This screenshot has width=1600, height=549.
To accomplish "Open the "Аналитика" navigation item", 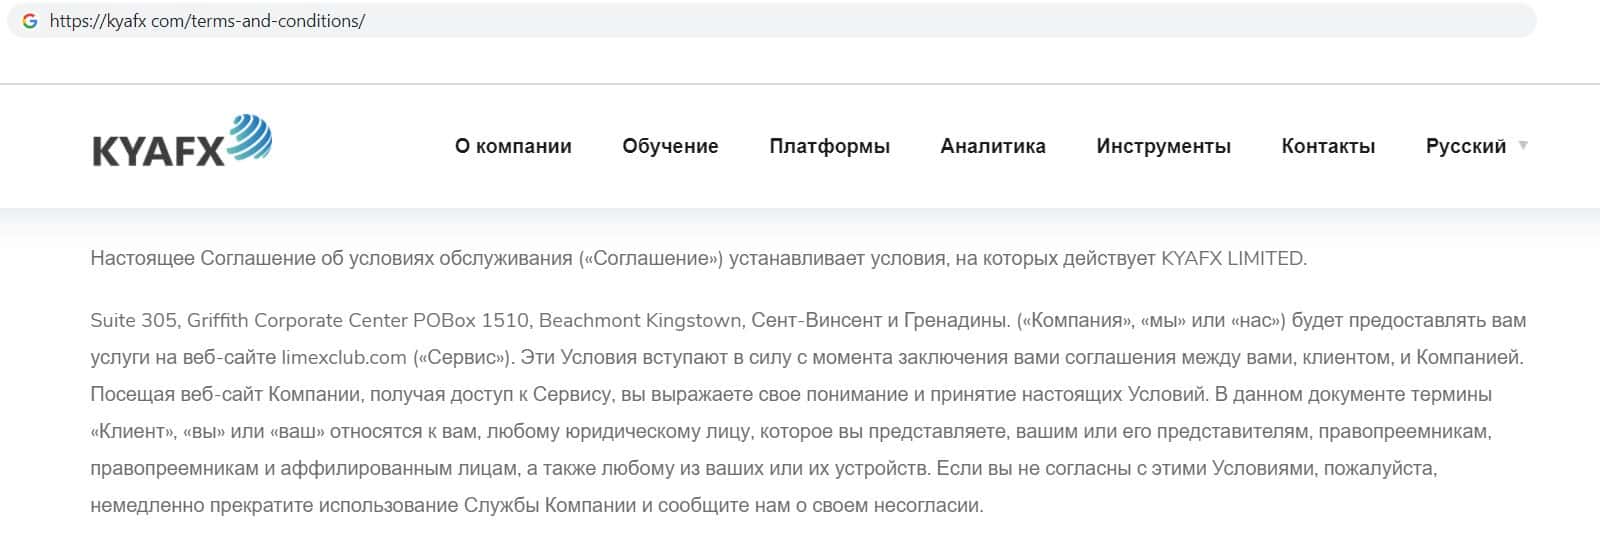I will click(x=993, y=146).
